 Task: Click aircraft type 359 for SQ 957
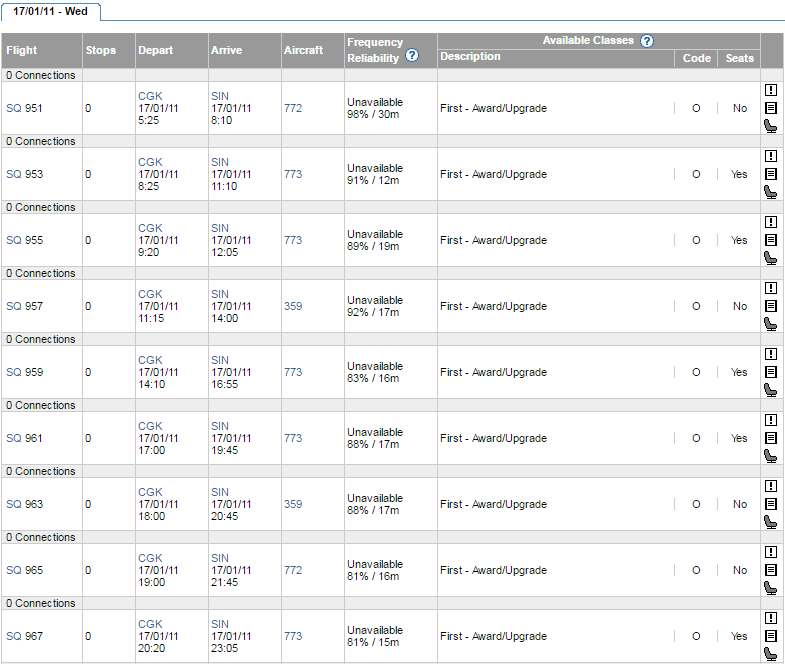point(292,306)
